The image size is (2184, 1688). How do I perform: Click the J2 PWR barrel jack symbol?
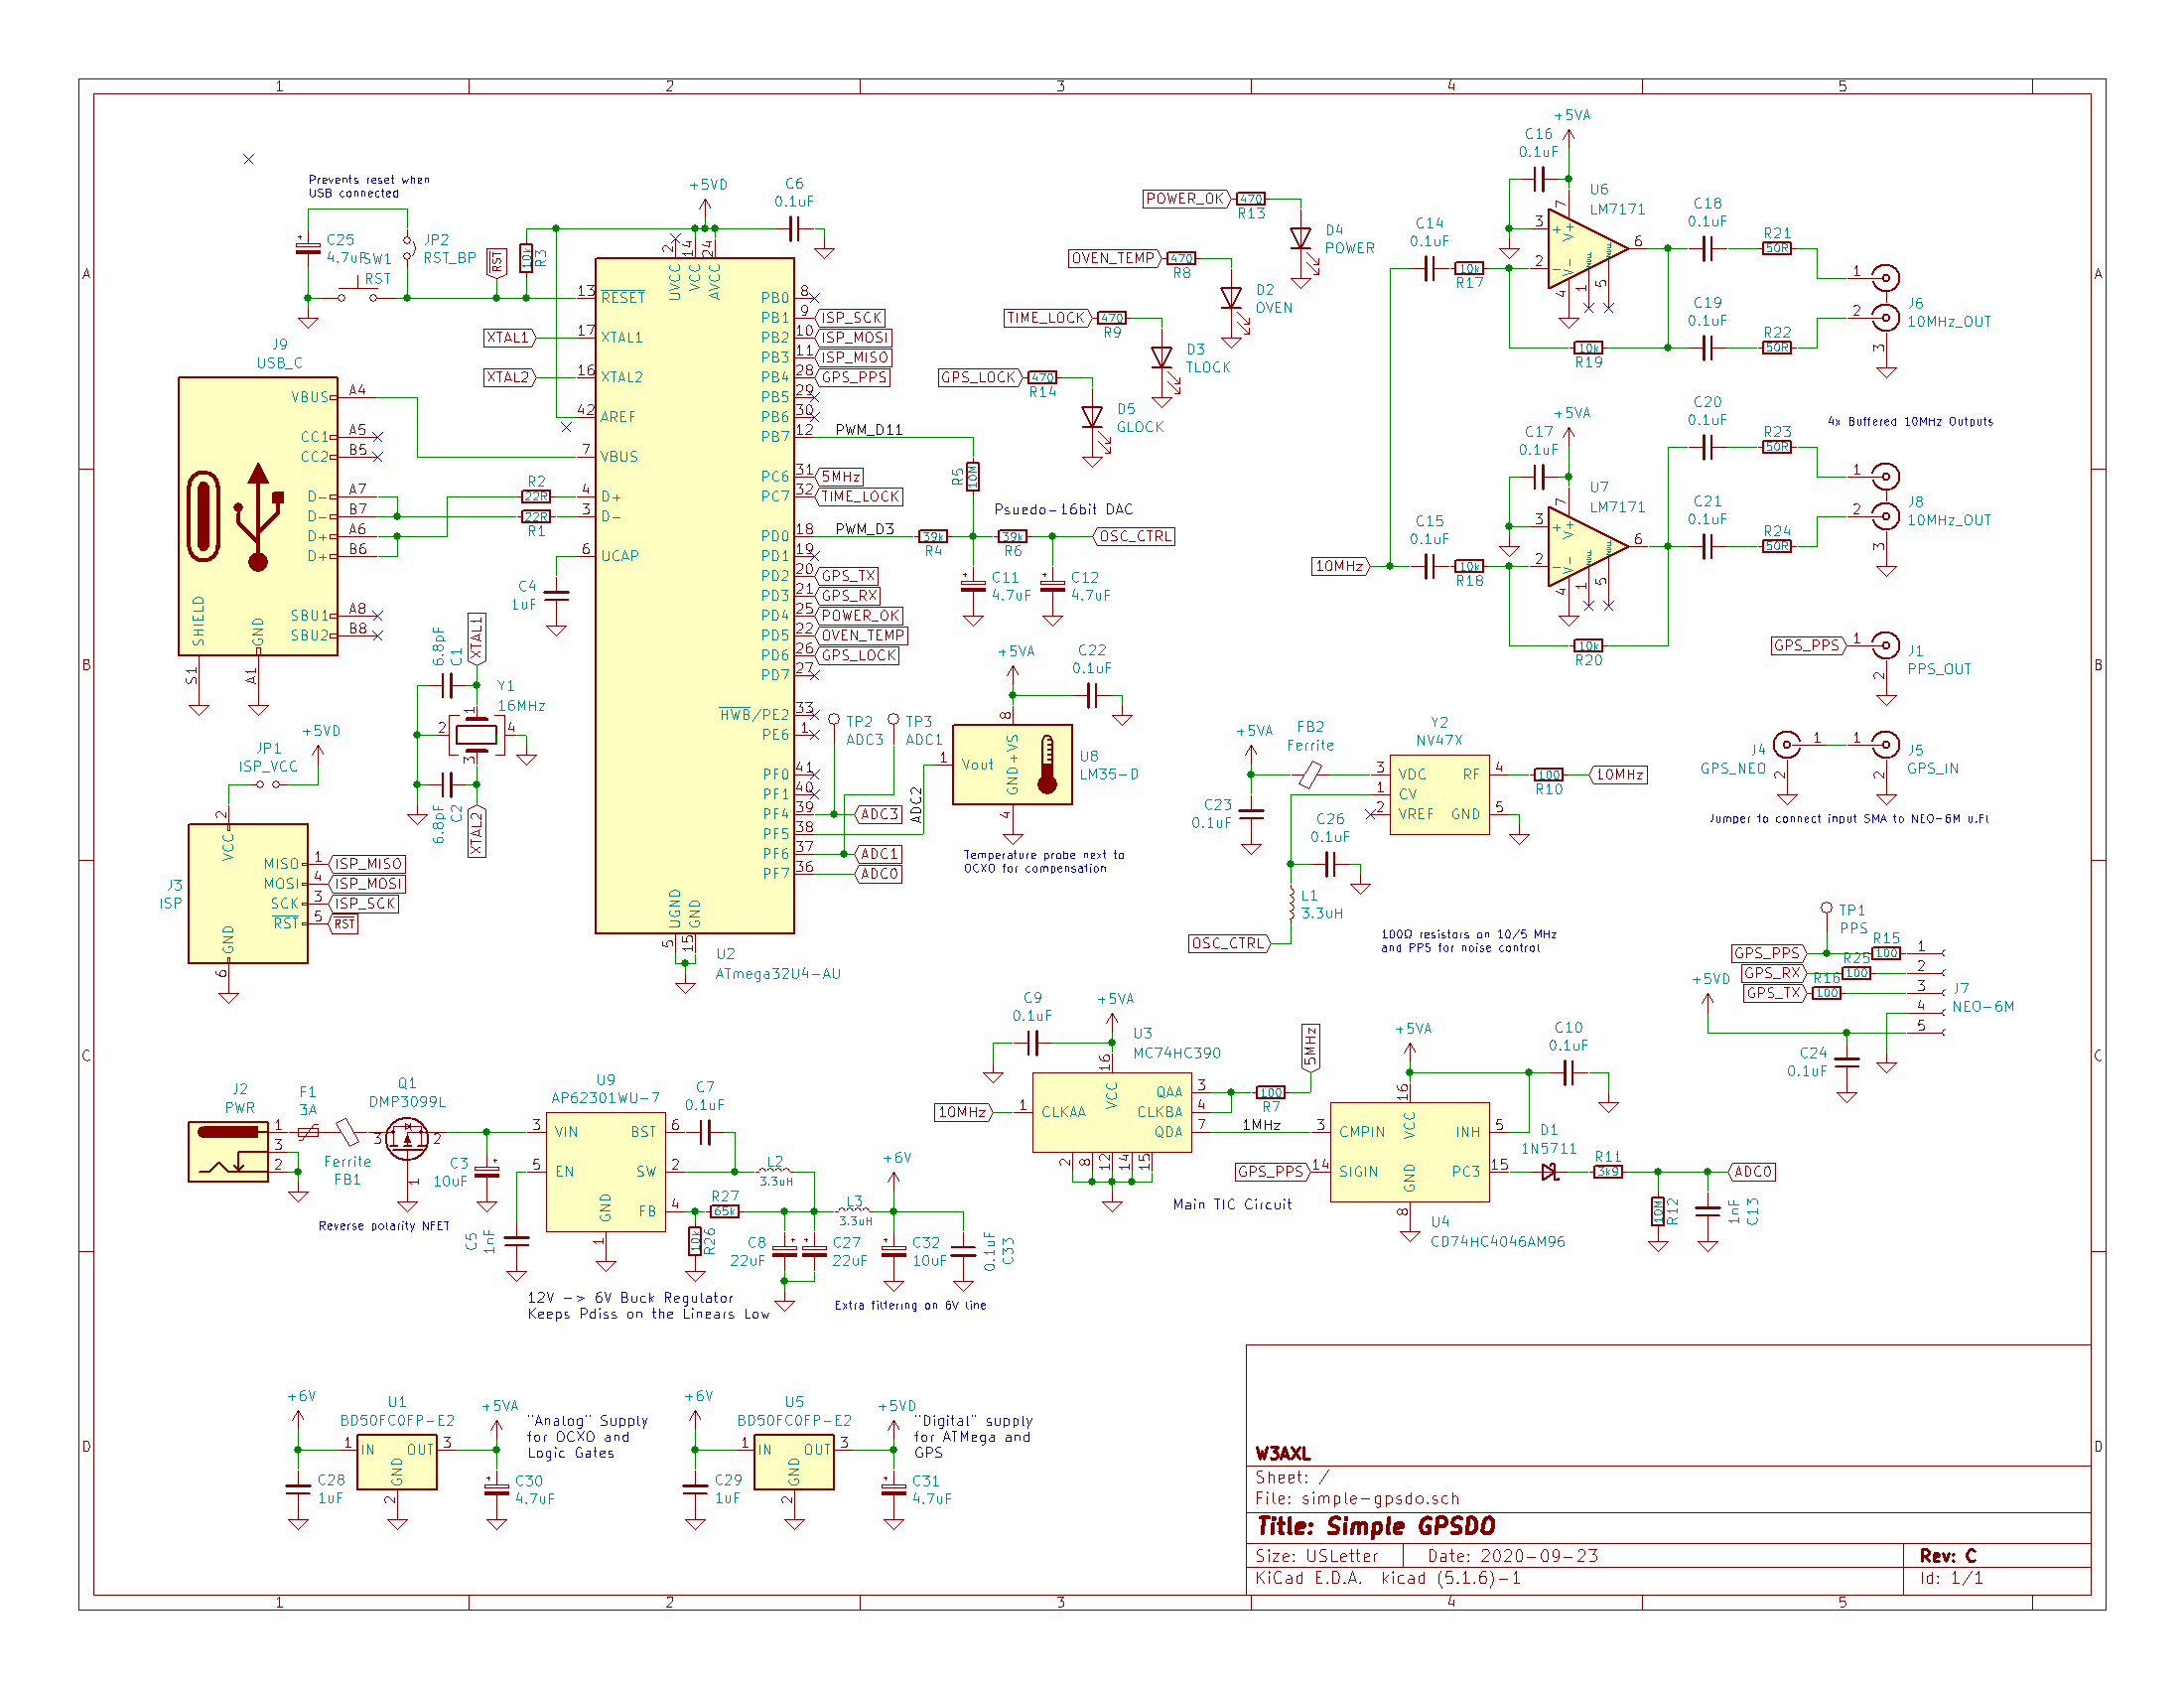[228, 1152]
